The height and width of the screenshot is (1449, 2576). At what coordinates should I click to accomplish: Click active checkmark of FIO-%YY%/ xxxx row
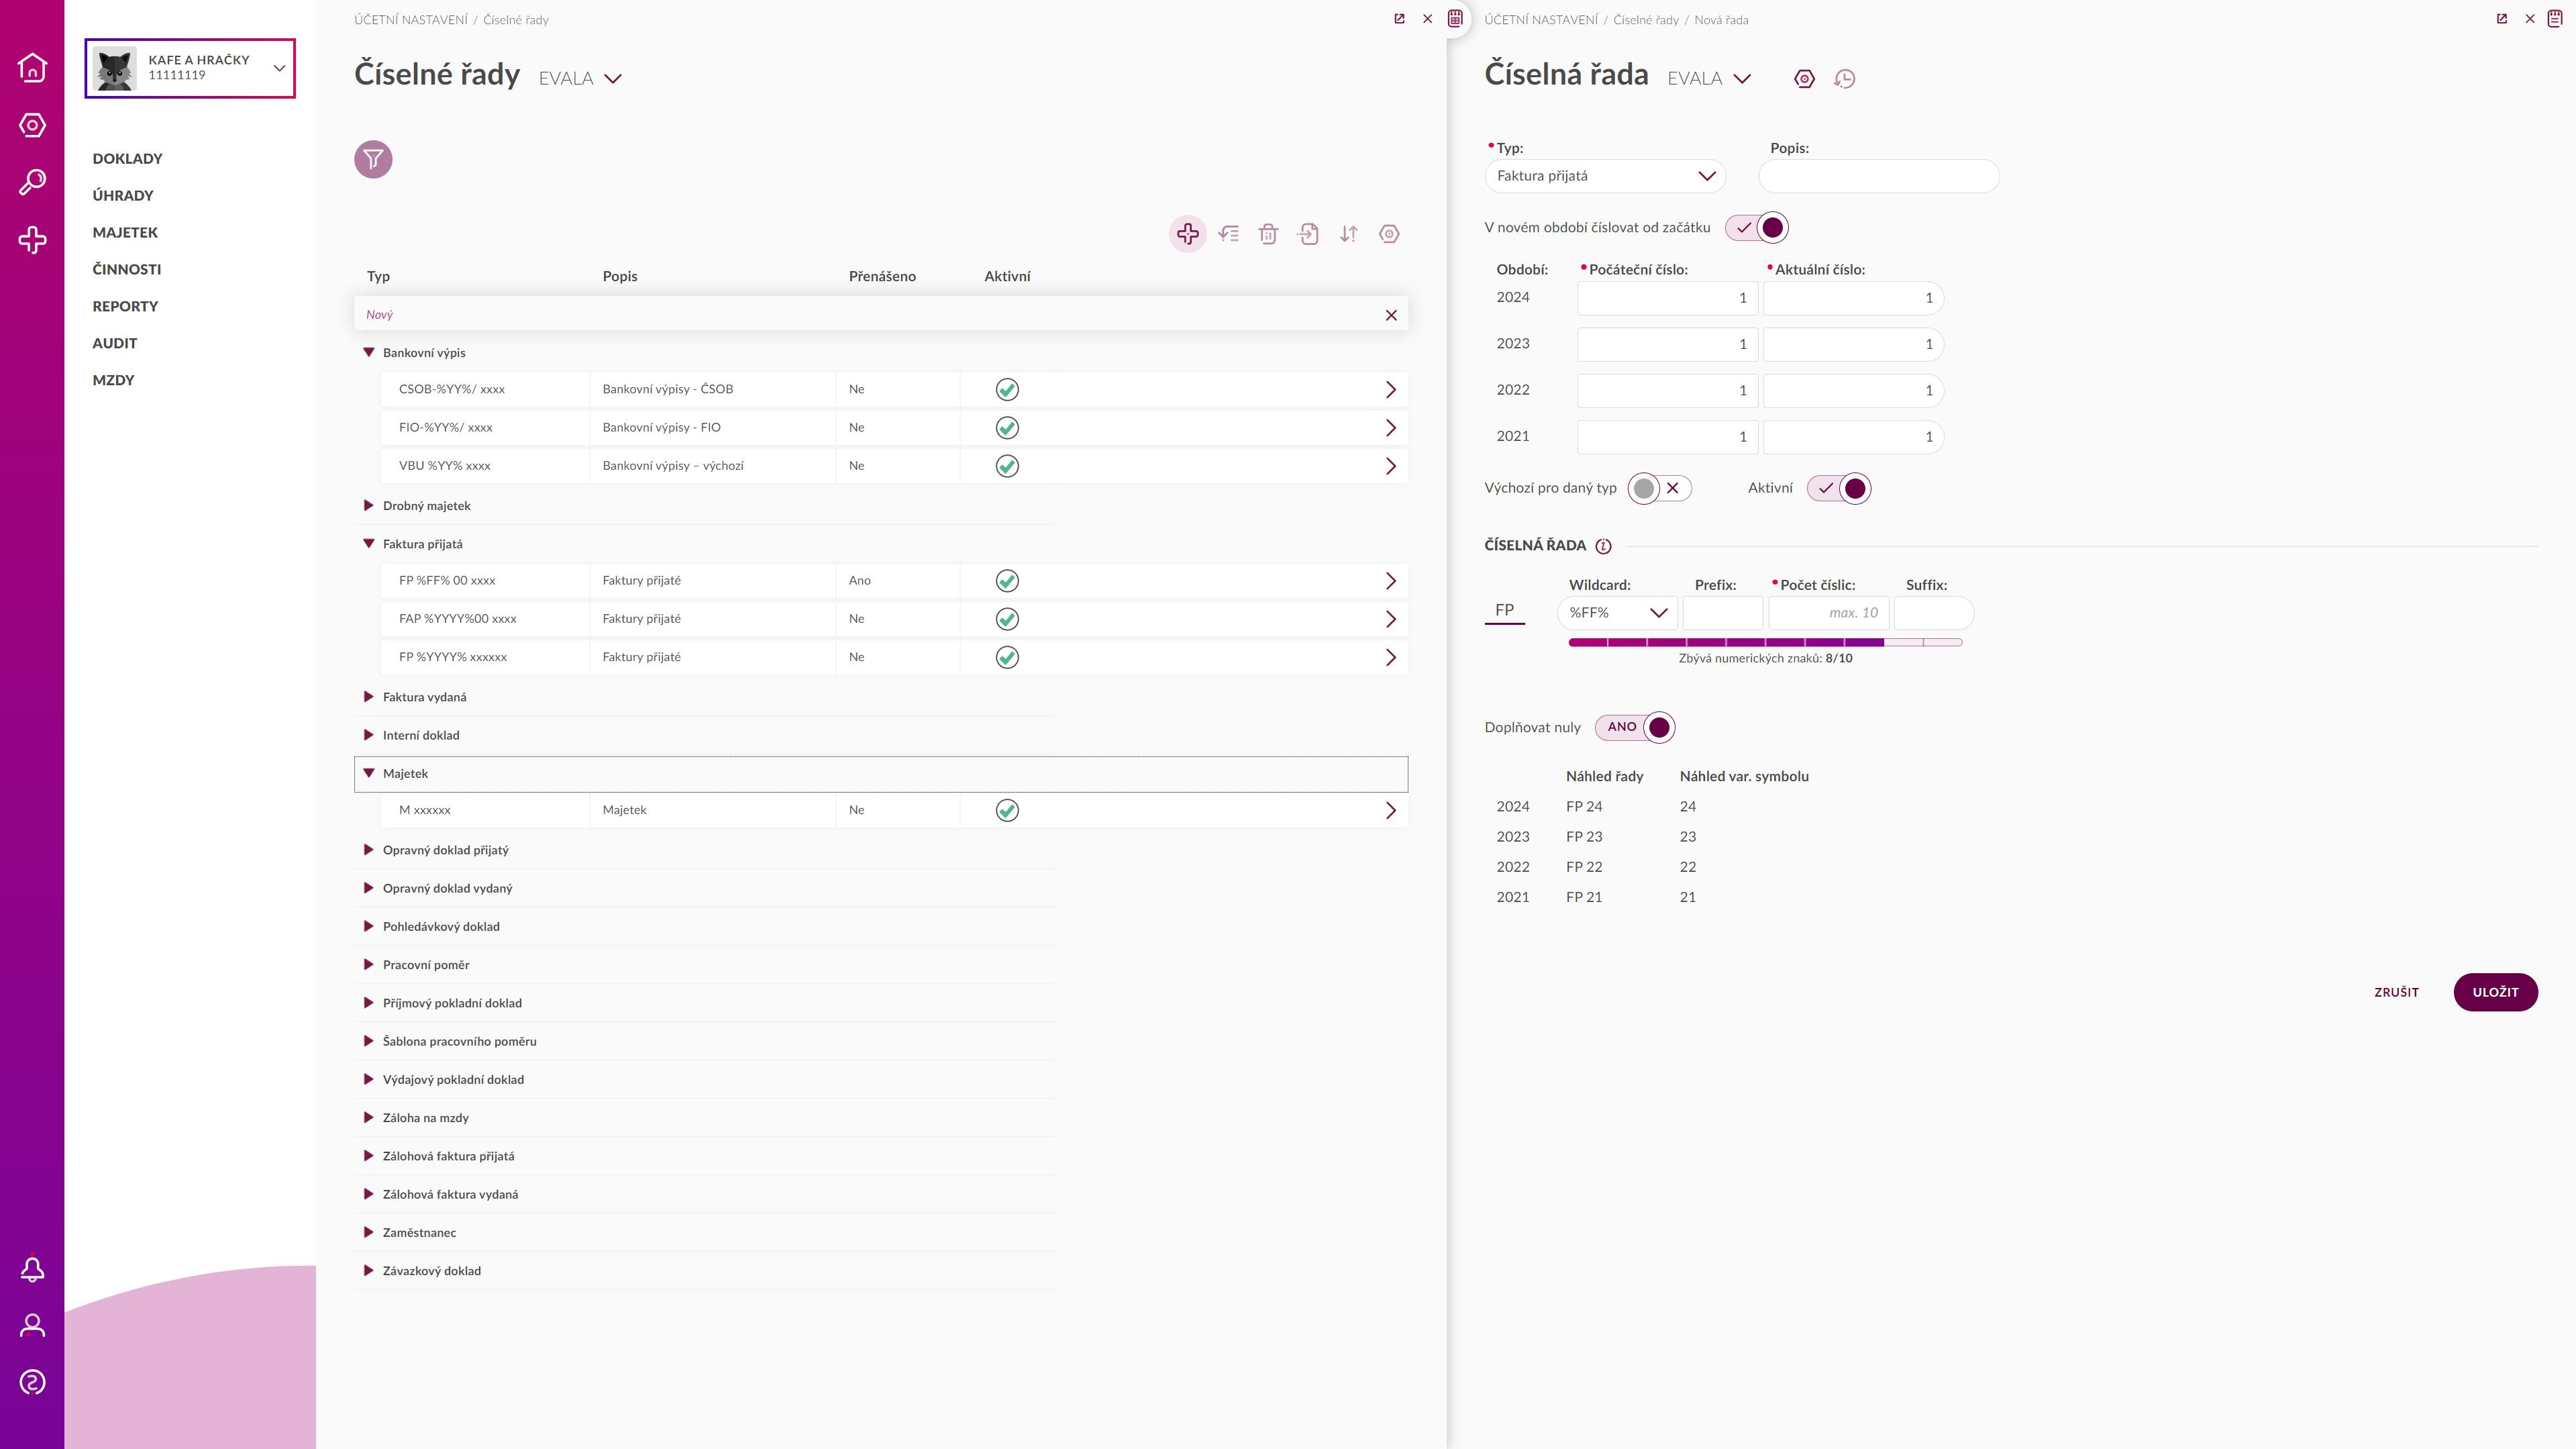(1007, 428)
